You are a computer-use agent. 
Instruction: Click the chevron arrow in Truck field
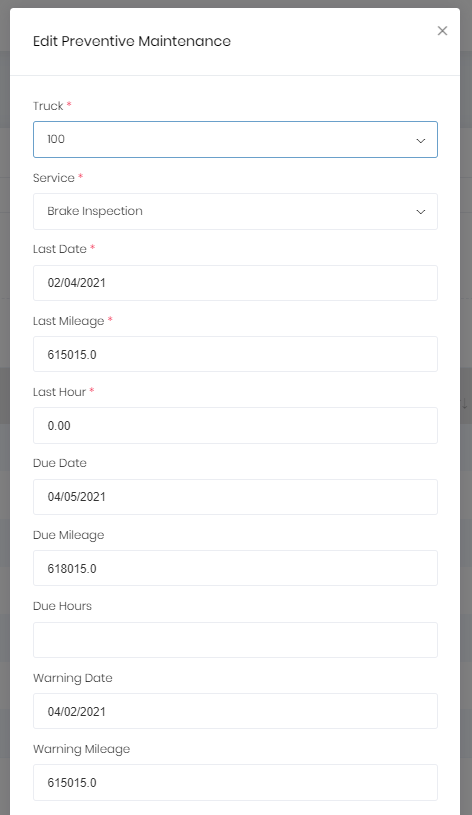[x=421, y=140]
